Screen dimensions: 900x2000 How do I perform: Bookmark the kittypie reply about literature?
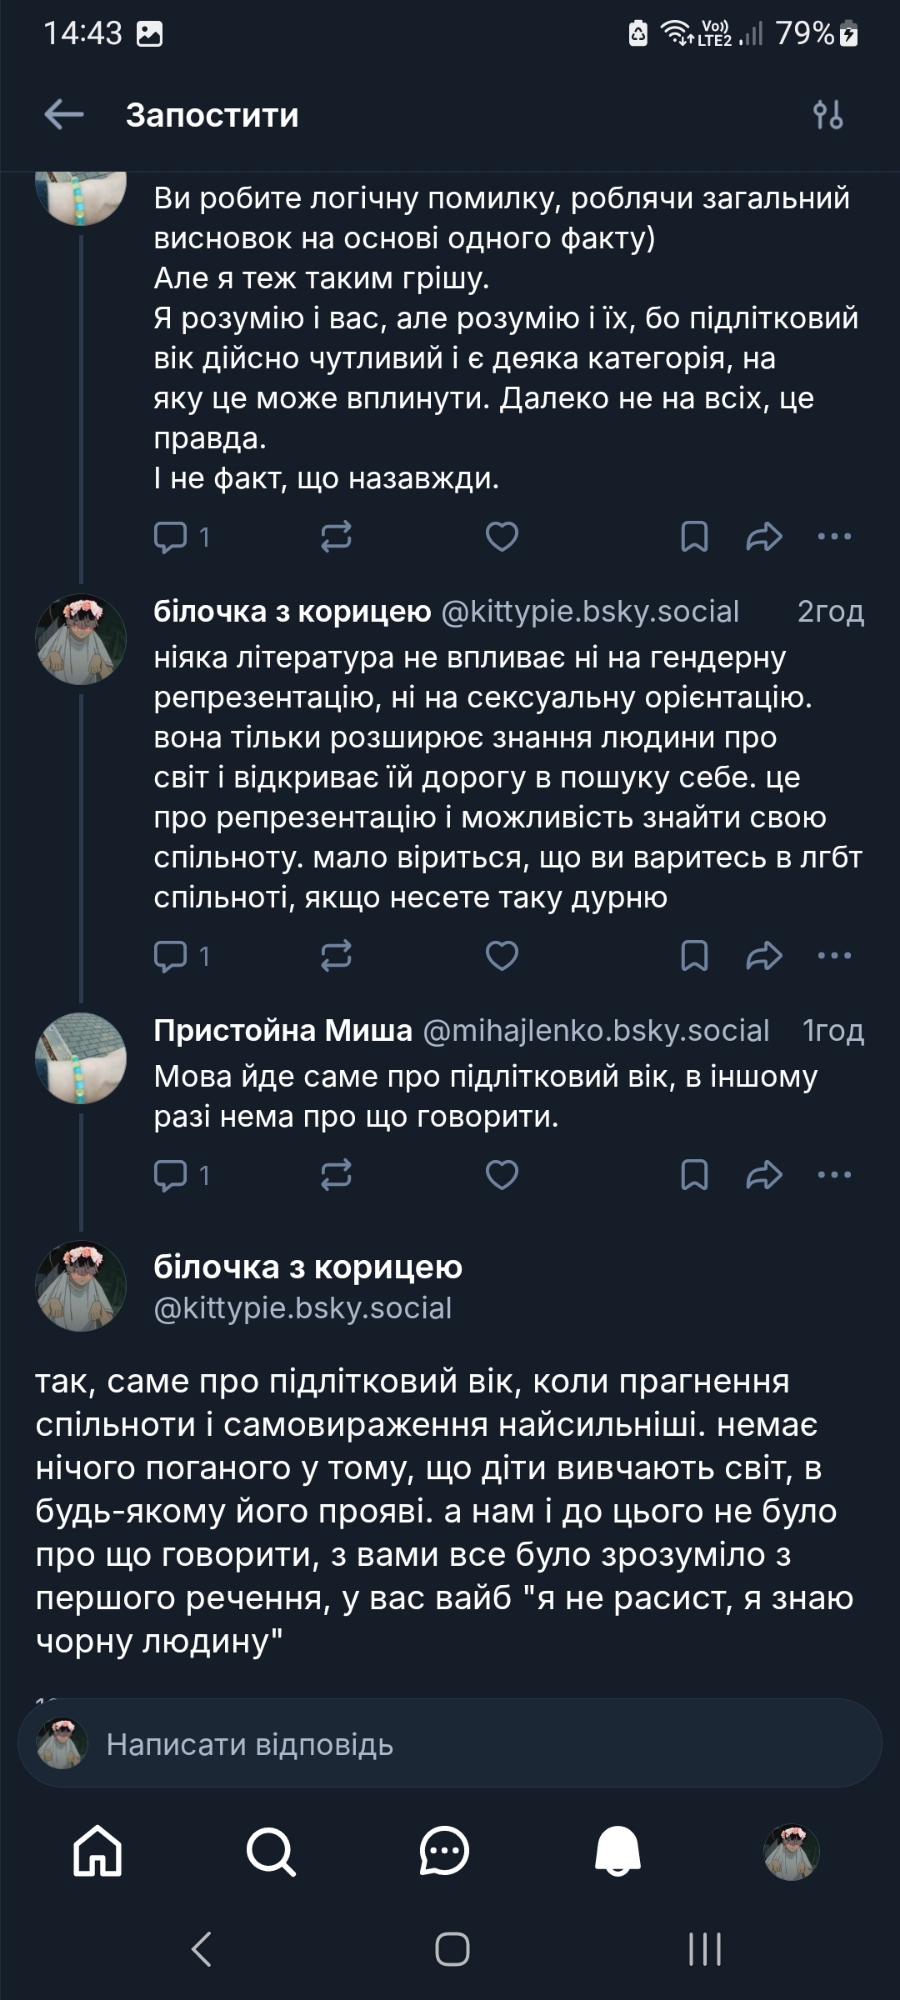(694, 956)
